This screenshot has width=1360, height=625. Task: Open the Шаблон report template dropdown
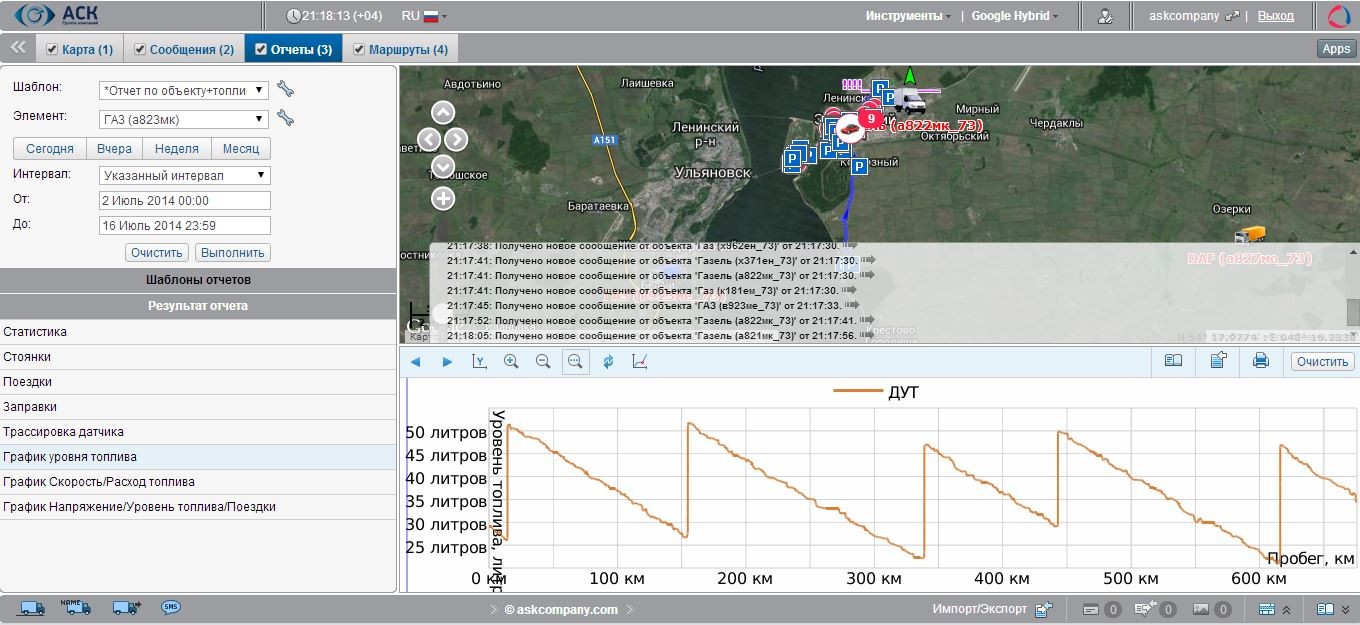tap(184, 90)
